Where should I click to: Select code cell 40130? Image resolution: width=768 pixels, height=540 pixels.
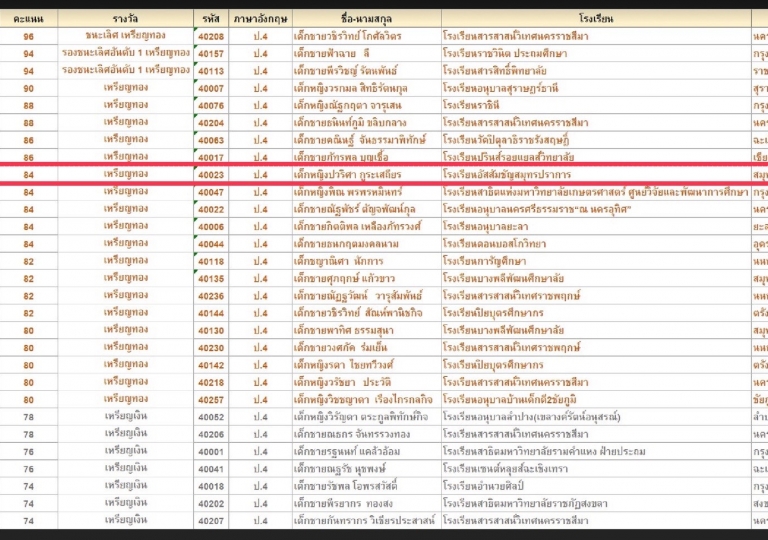click(211, 331)
